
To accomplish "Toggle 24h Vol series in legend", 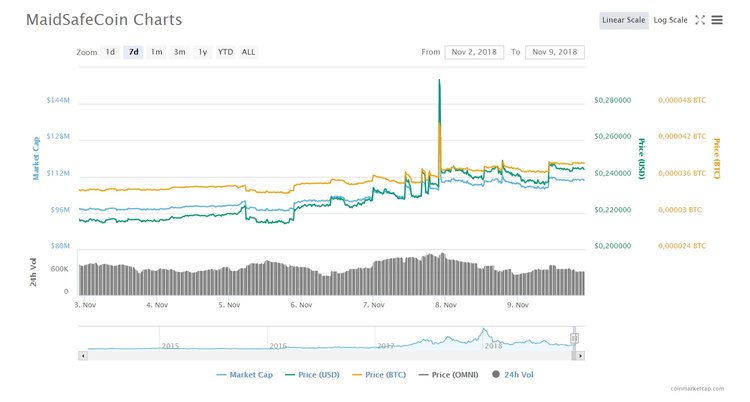I will click(x=513, y=375).
